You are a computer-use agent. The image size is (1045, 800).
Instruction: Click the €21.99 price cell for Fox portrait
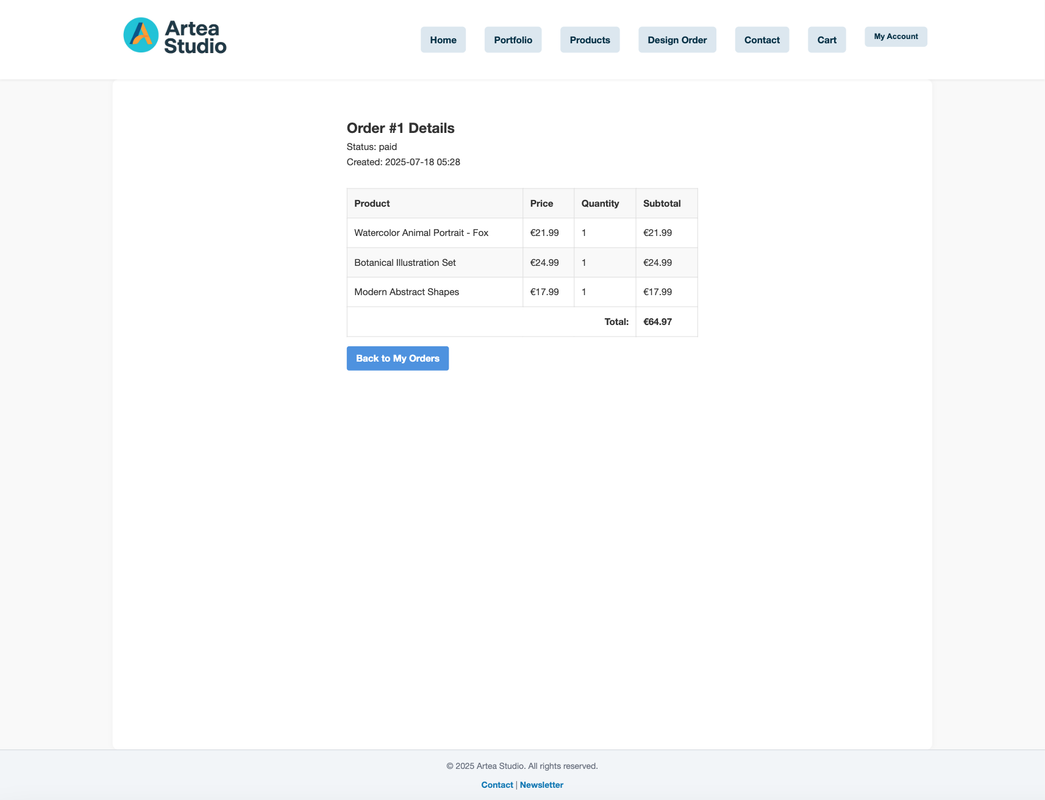(548, 233)
